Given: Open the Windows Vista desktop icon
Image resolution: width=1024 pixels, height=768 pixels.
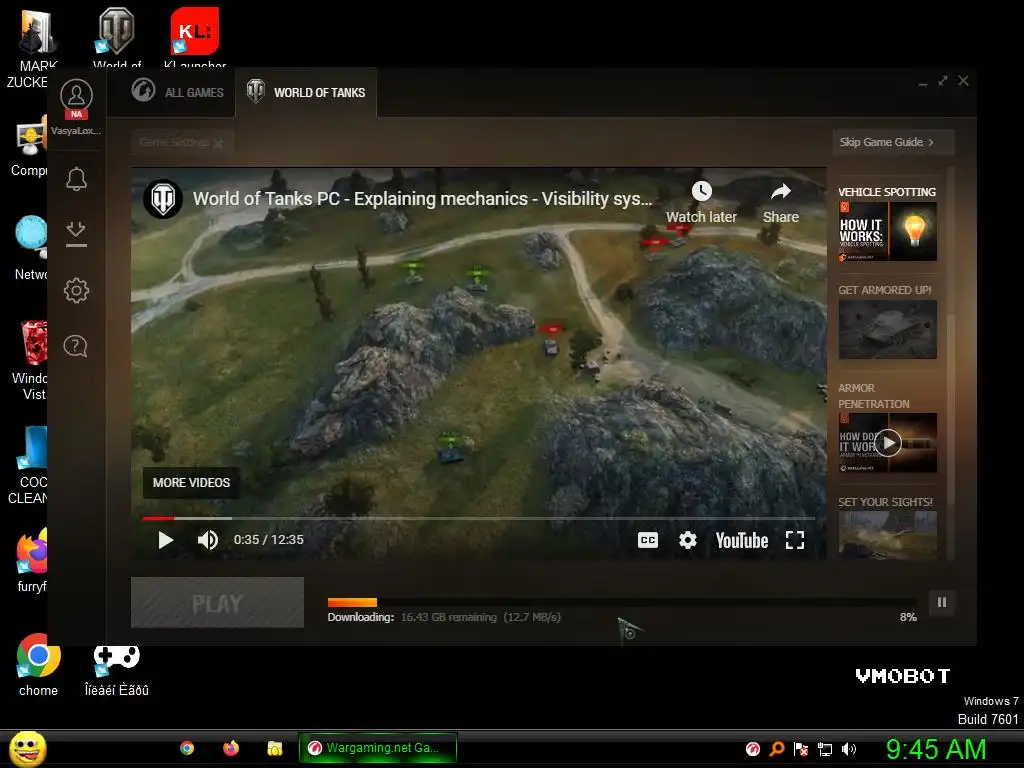Looking at the screenshot, I should click(x=29, y=360).
